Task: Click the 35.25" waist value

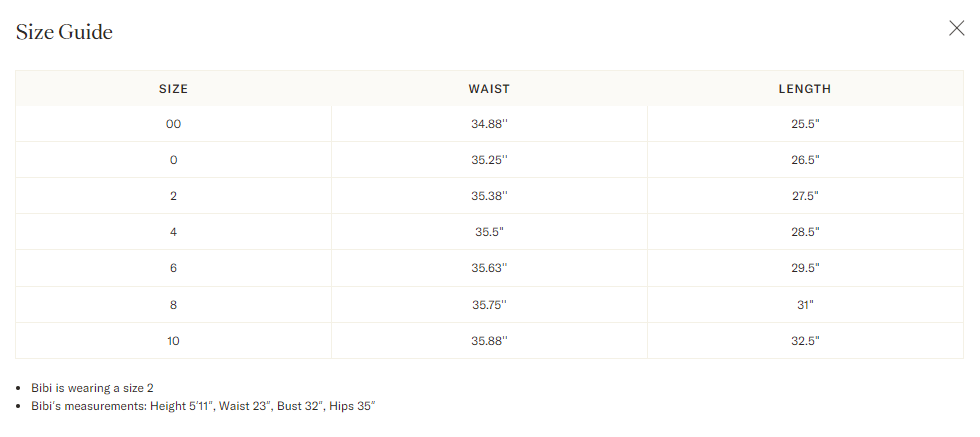Action: tap(489, 160)
